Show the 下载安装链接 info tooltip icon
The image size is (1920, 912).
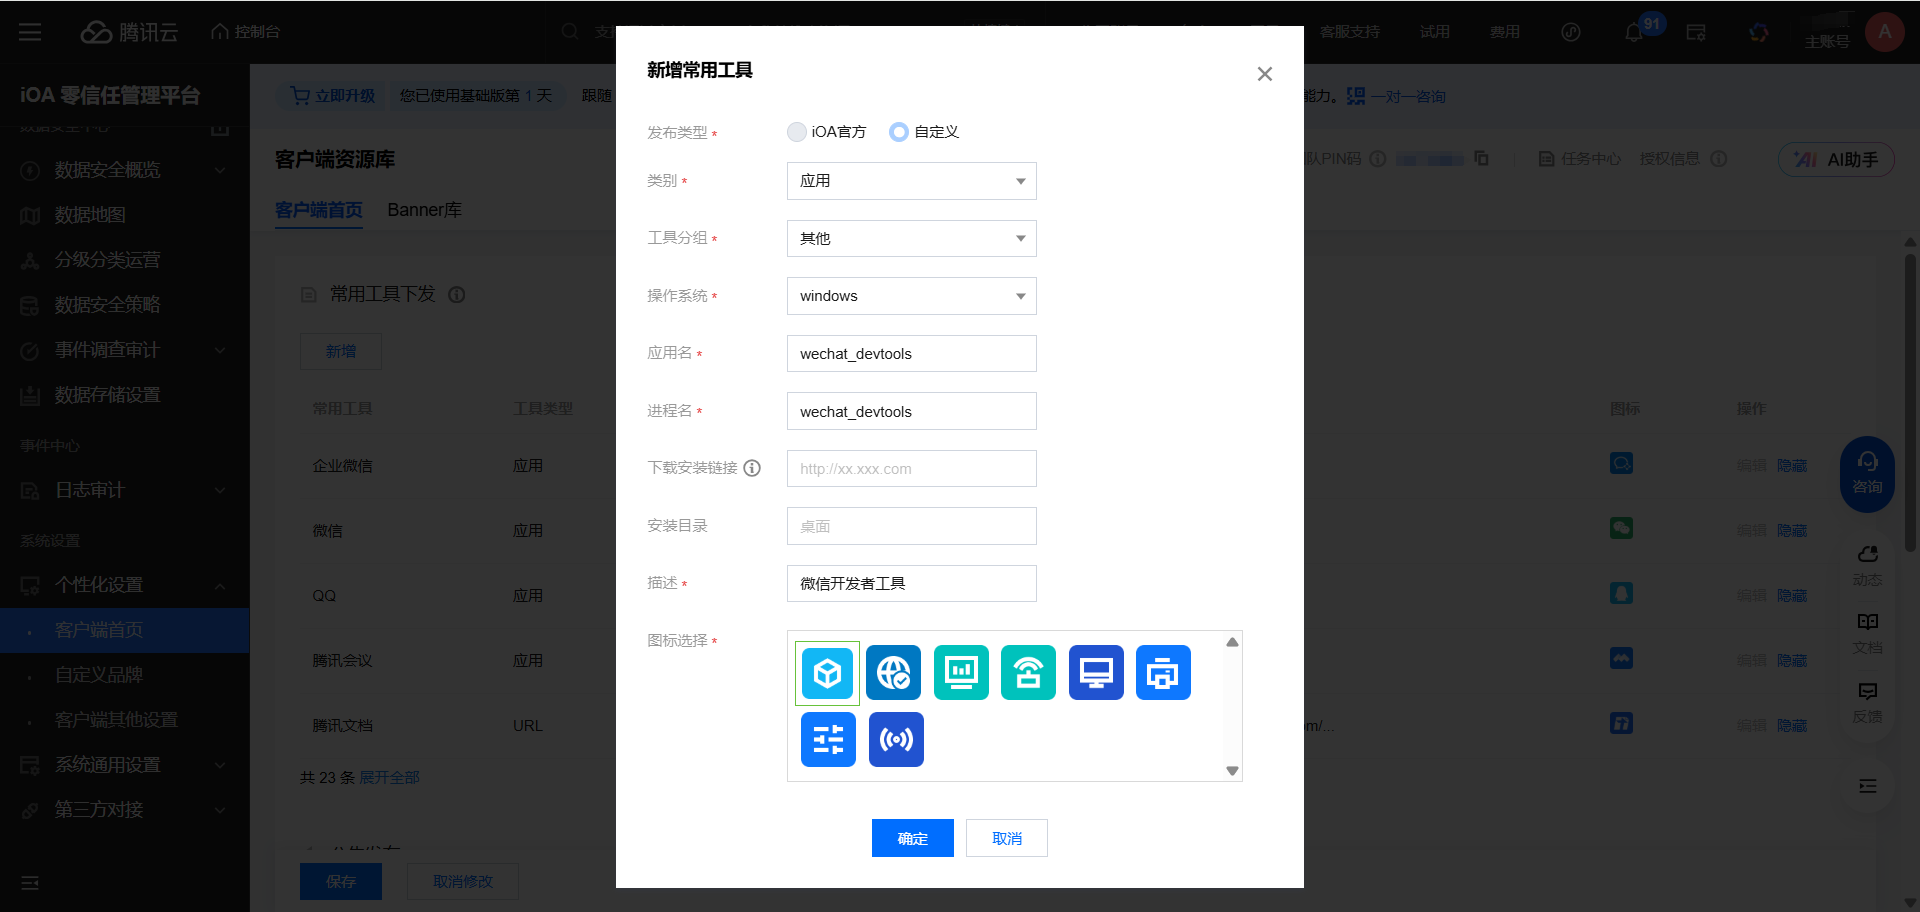coord(753,468)
